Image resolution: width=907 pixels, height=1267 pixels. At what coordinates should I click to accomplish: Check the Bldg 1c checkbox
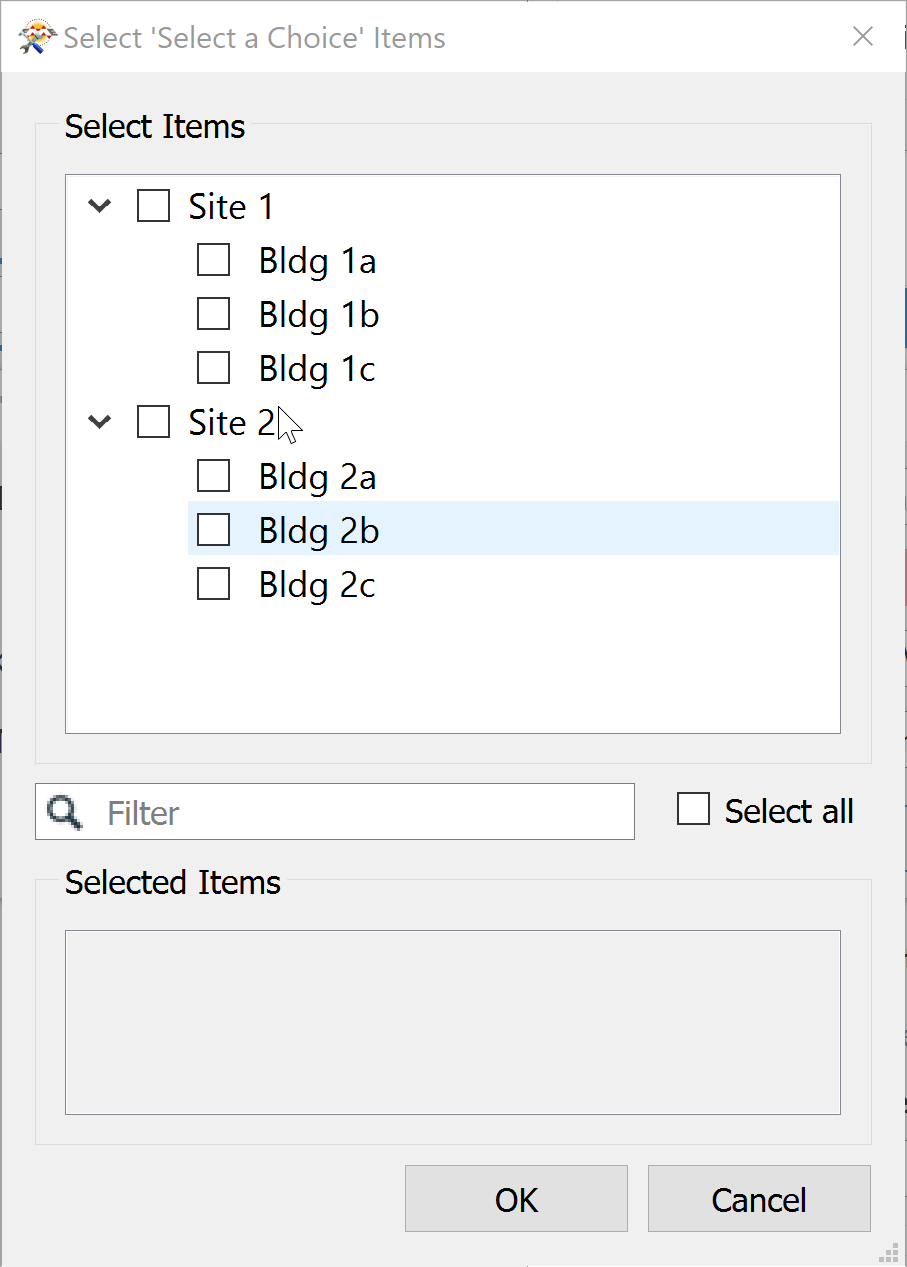point(213,367)
